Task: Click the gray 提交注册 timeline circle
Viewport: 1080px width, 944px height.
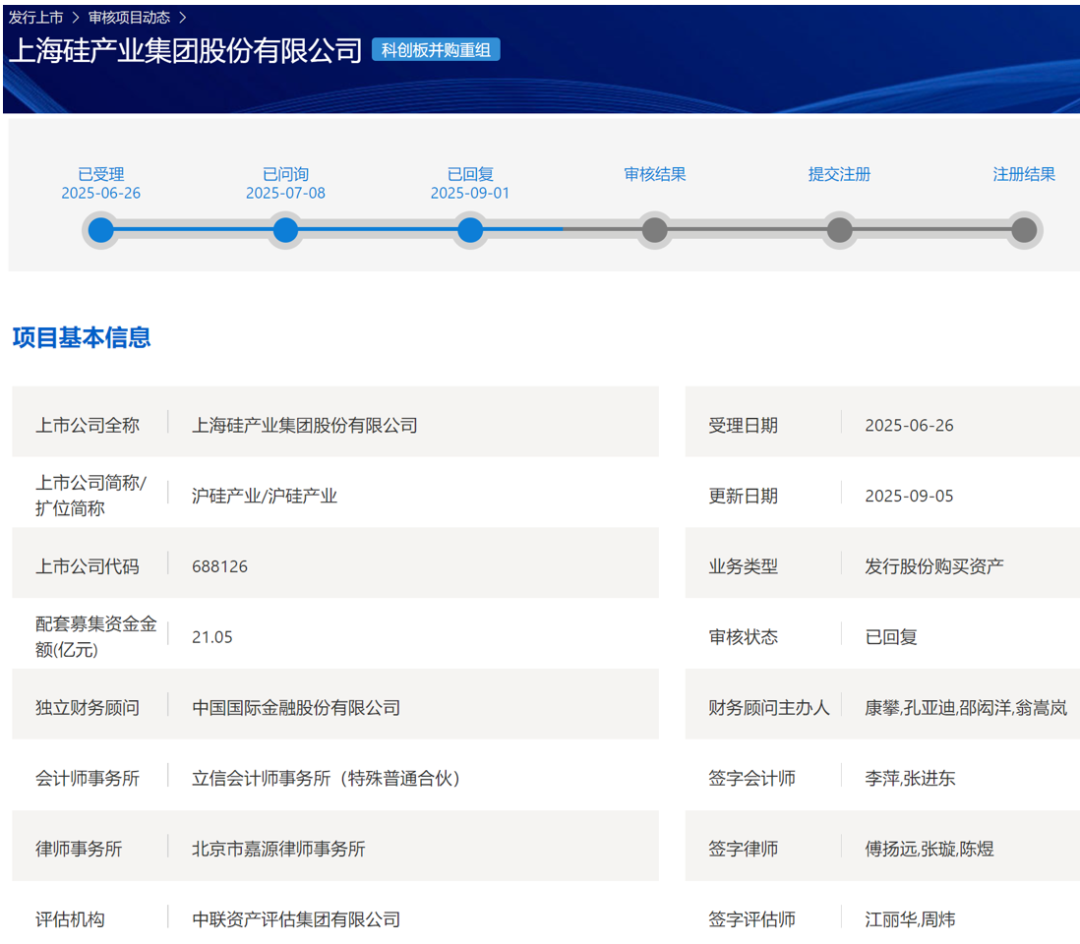Action: coord(839,231)
